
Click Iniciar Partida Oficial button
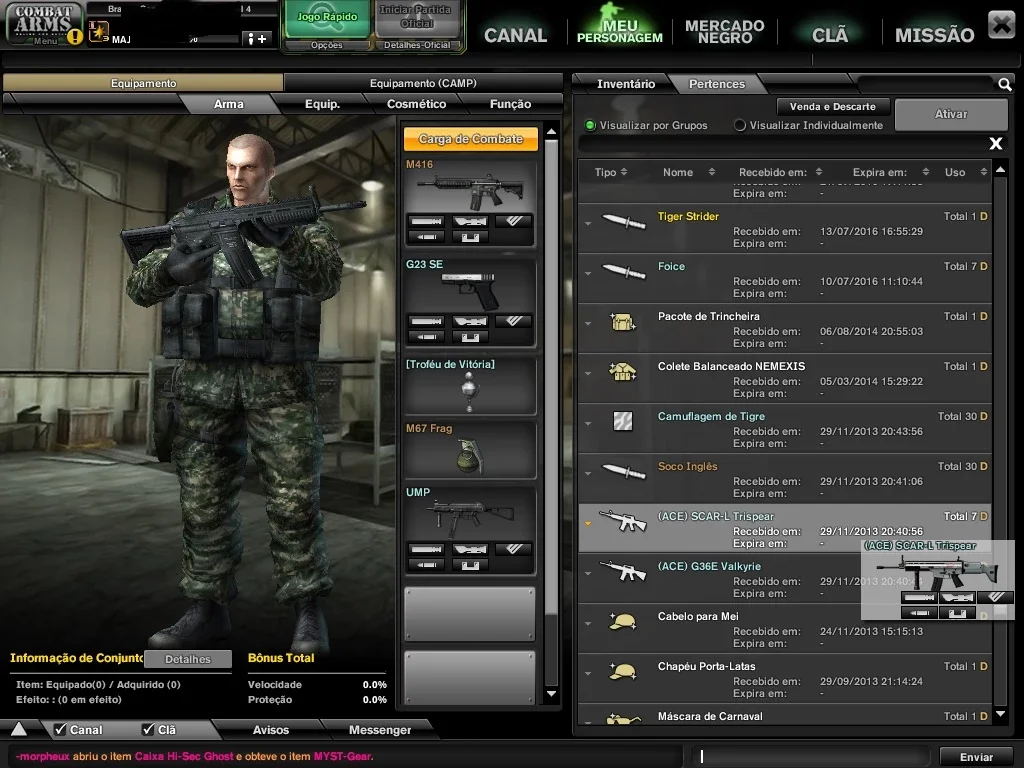click(x=416, y=18)
